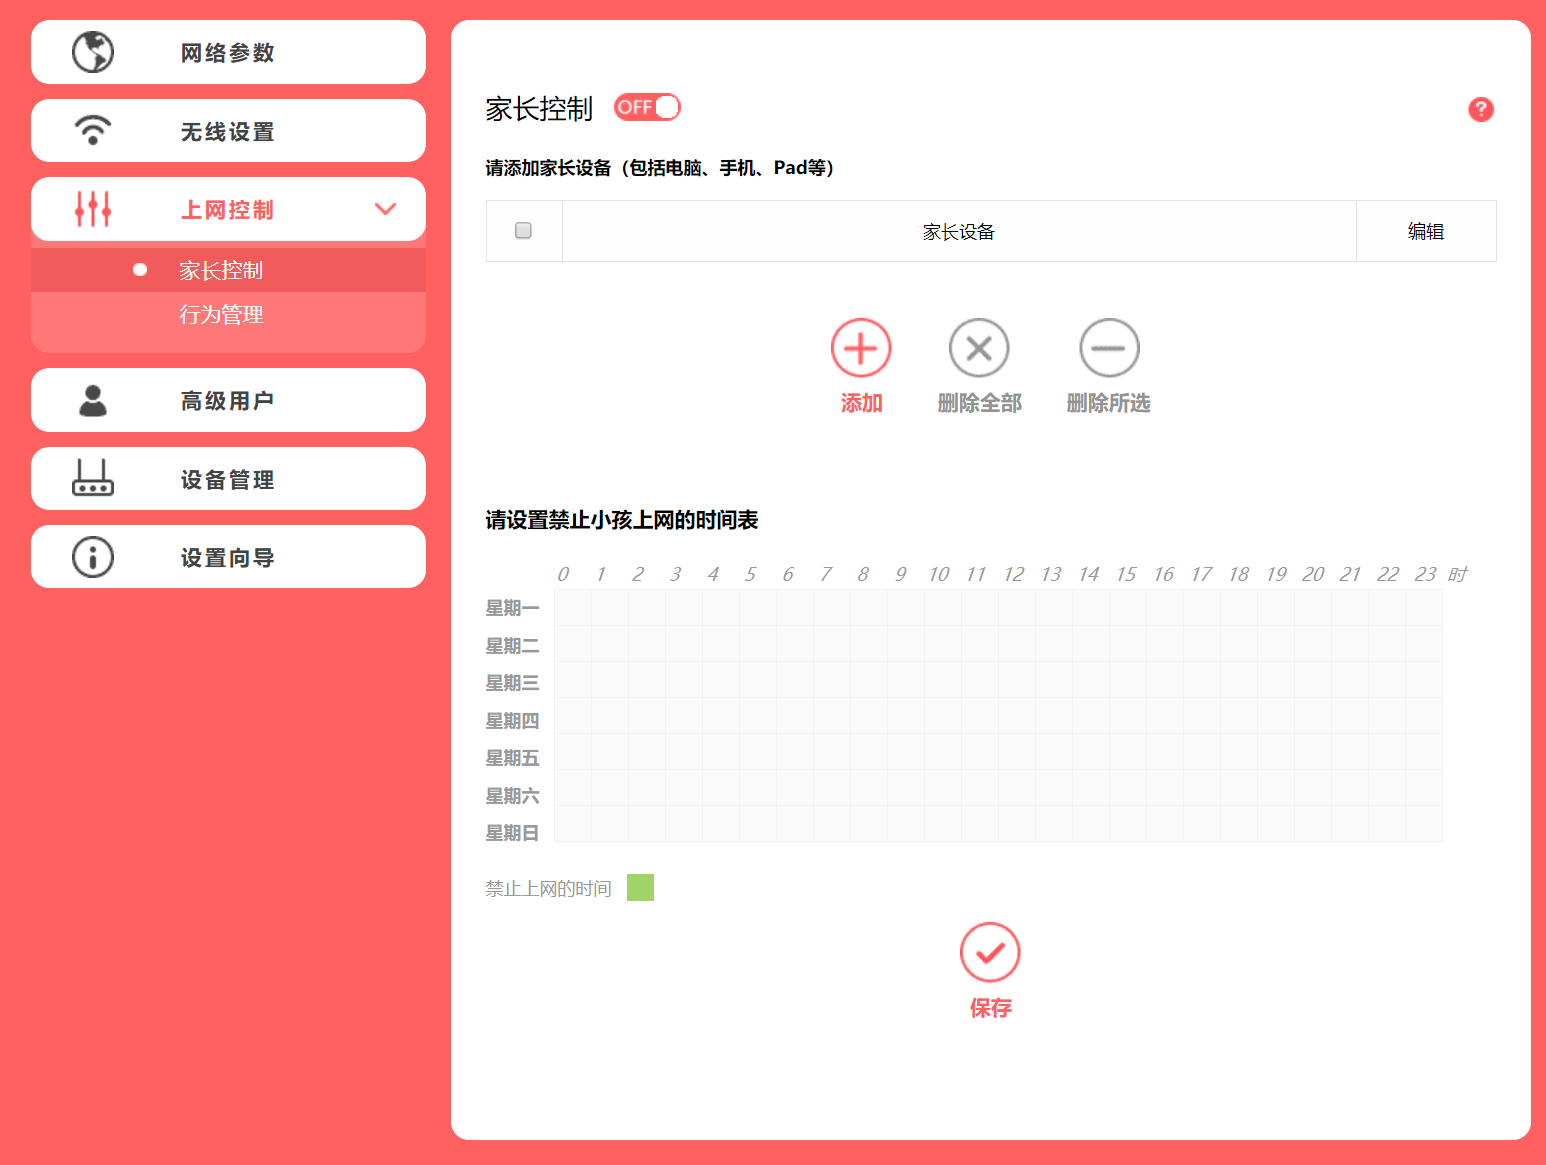Open the 网络参数 menu
The image size is (1546, 1165).
pos(228,52)
